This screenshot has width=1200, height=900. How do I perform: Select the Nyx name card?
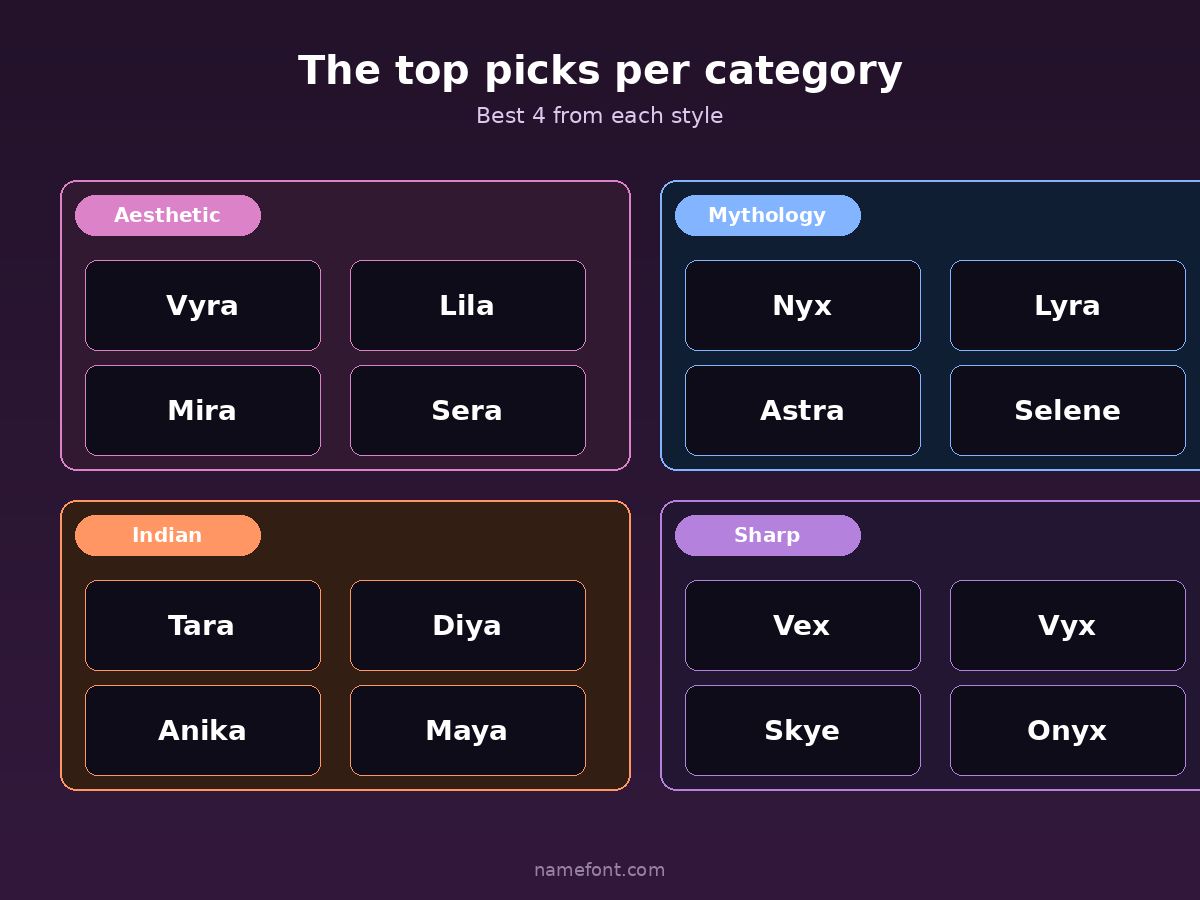(x=802, y=306)
